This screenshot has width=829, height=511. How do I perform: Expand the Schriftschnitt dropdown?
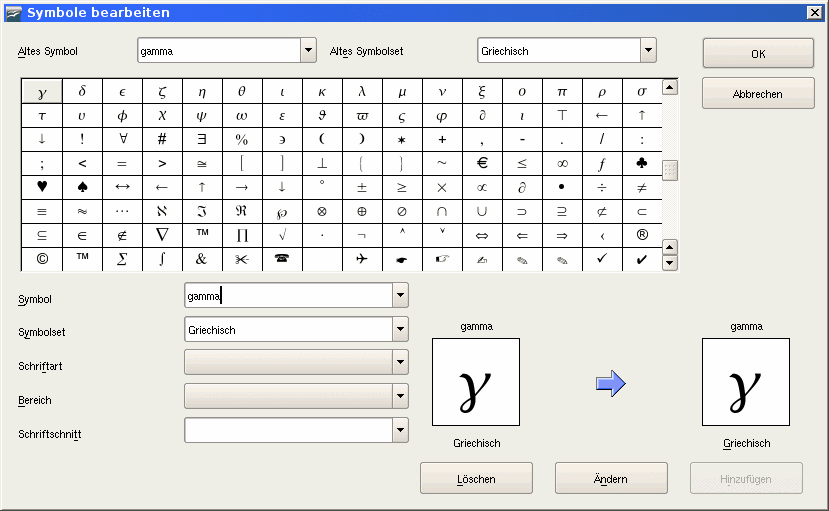(400, 430)
